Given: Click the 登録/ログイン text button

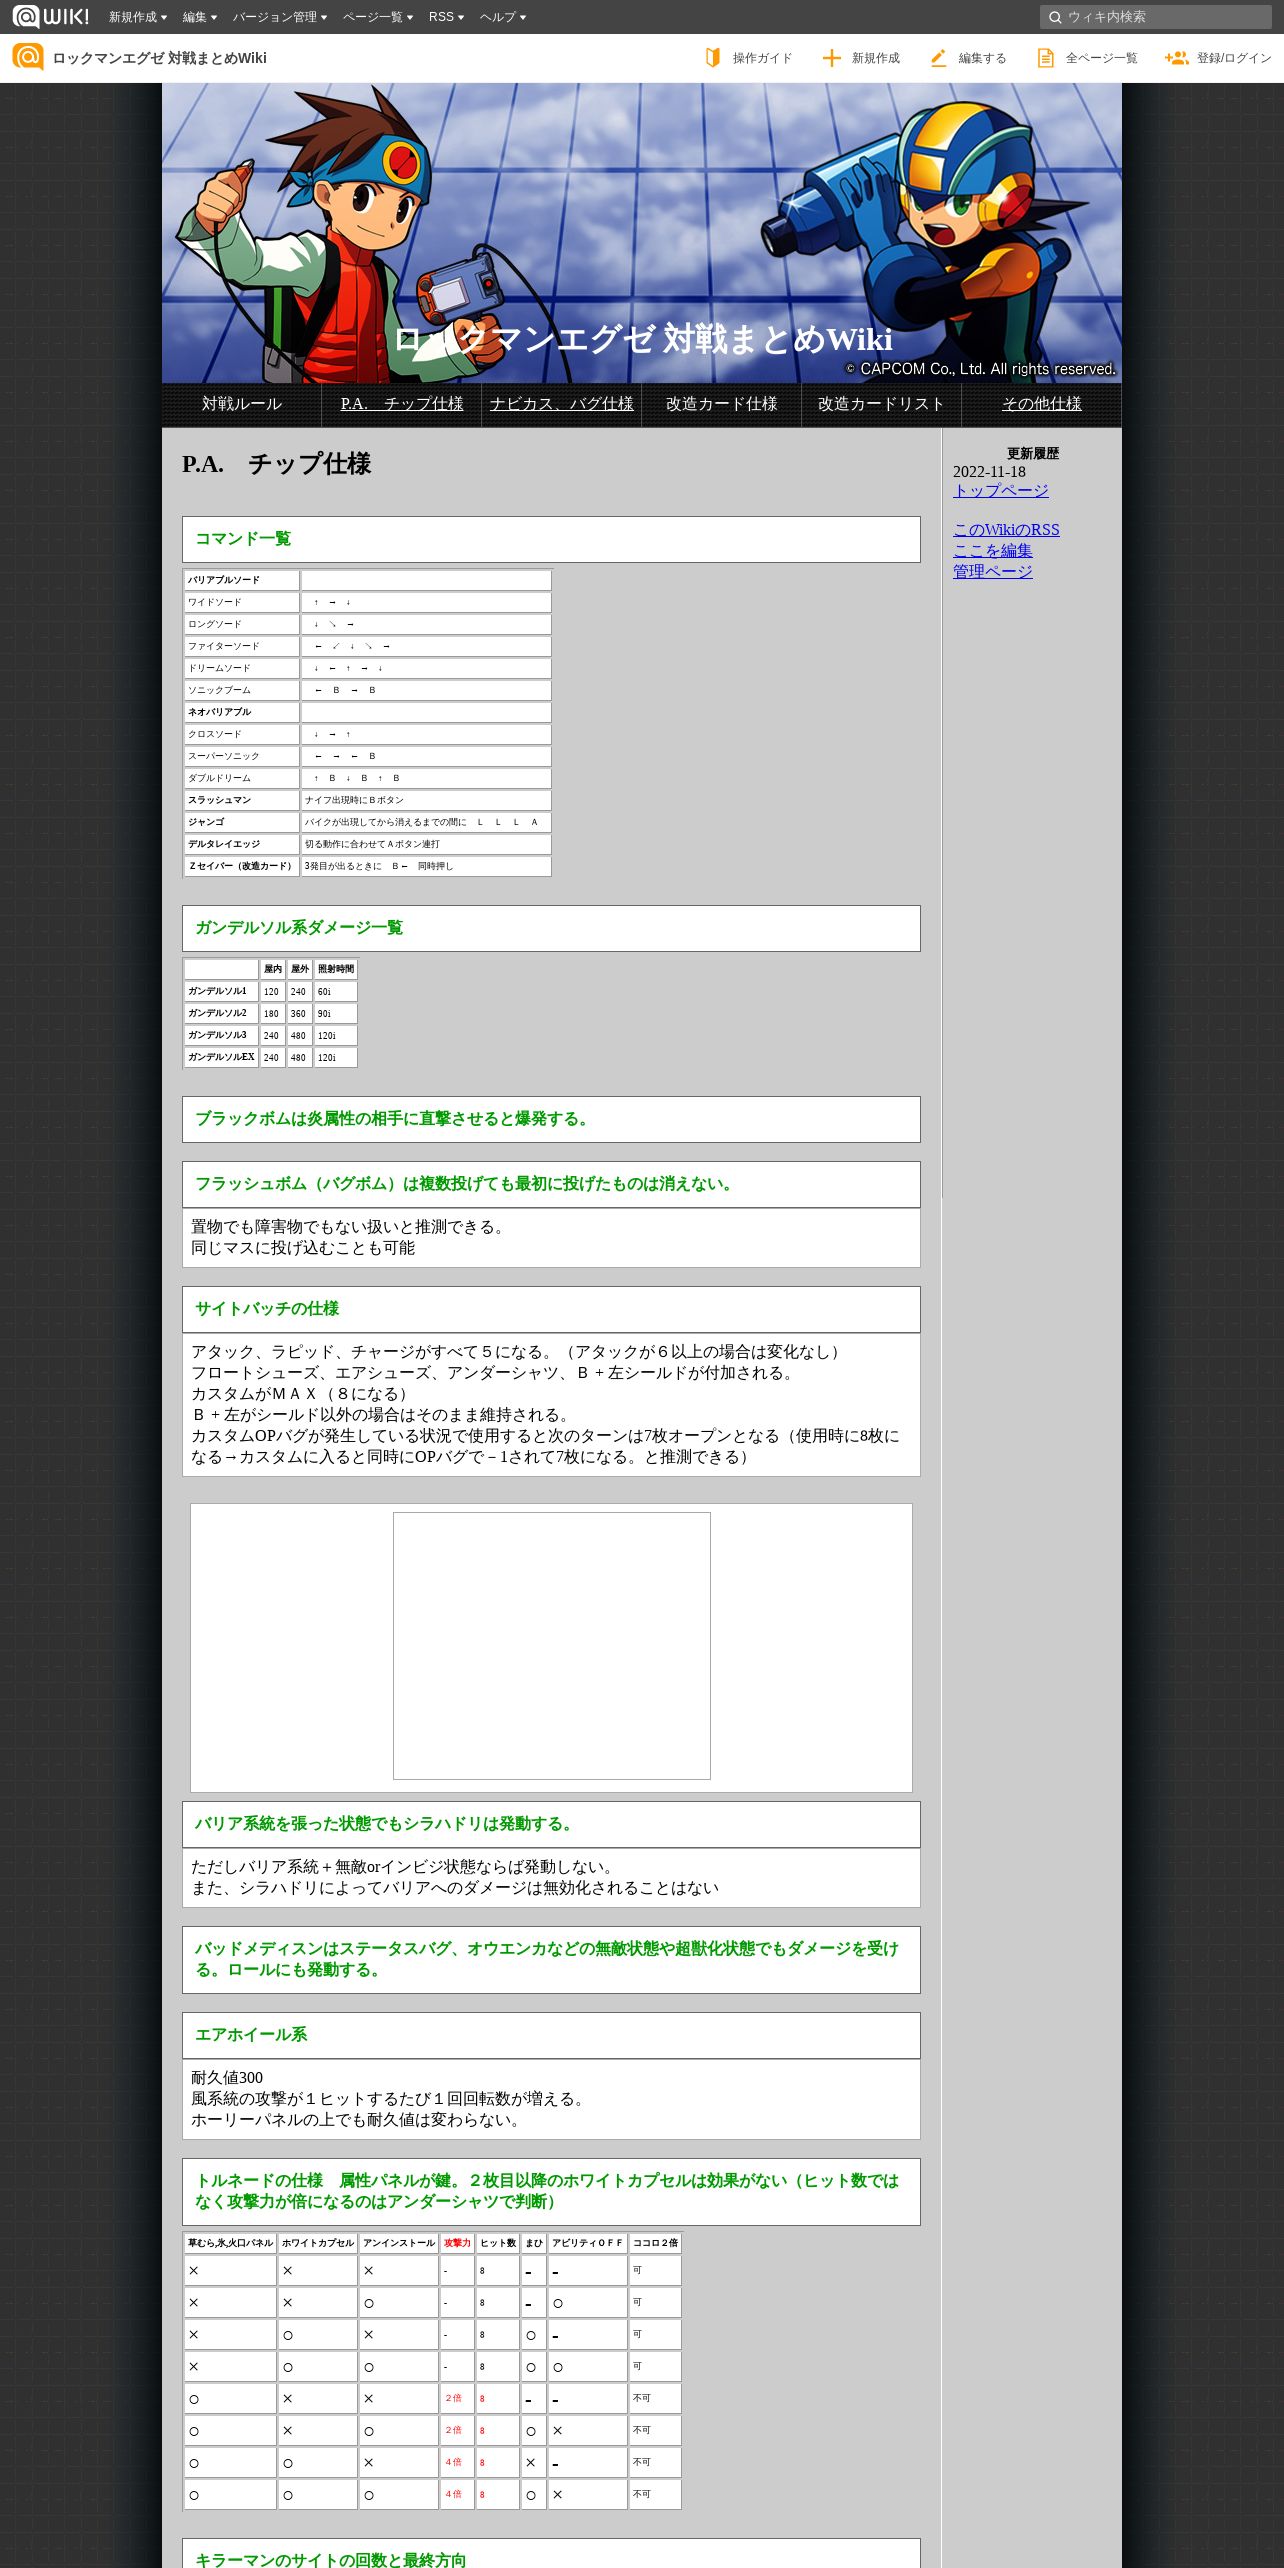Looking at the screenshot, I should [1234, 58].
